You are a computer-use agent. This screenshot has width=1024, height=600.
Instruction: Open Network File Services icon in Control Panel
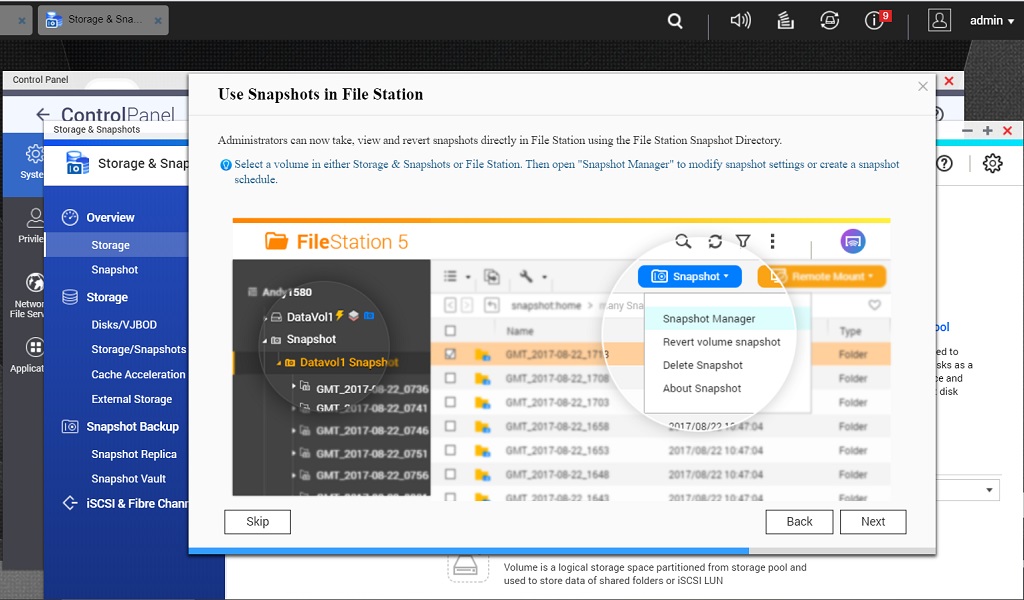34,283
